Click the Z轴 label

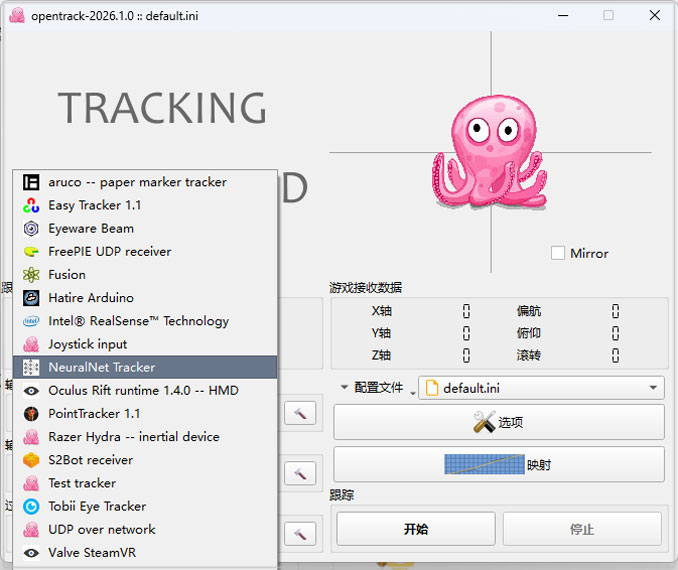(x=381, y=355)
